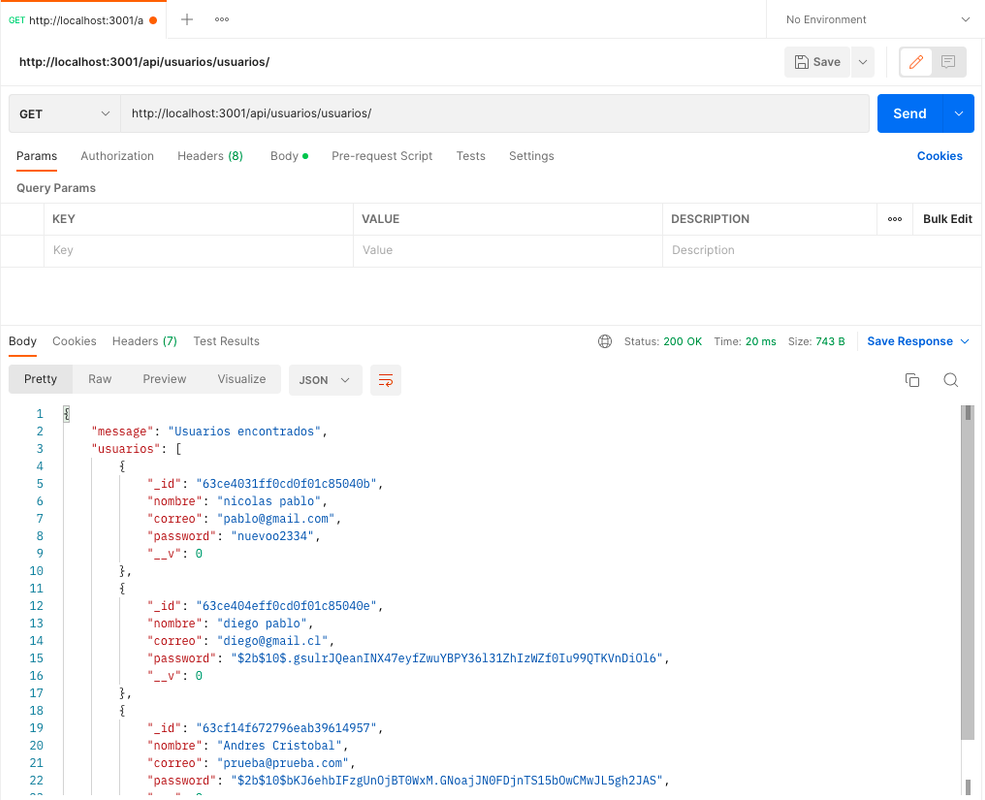This screenshot has height=800, width=985.
Task: Open the Headers (8) request tab
Action: coord(210,156)
